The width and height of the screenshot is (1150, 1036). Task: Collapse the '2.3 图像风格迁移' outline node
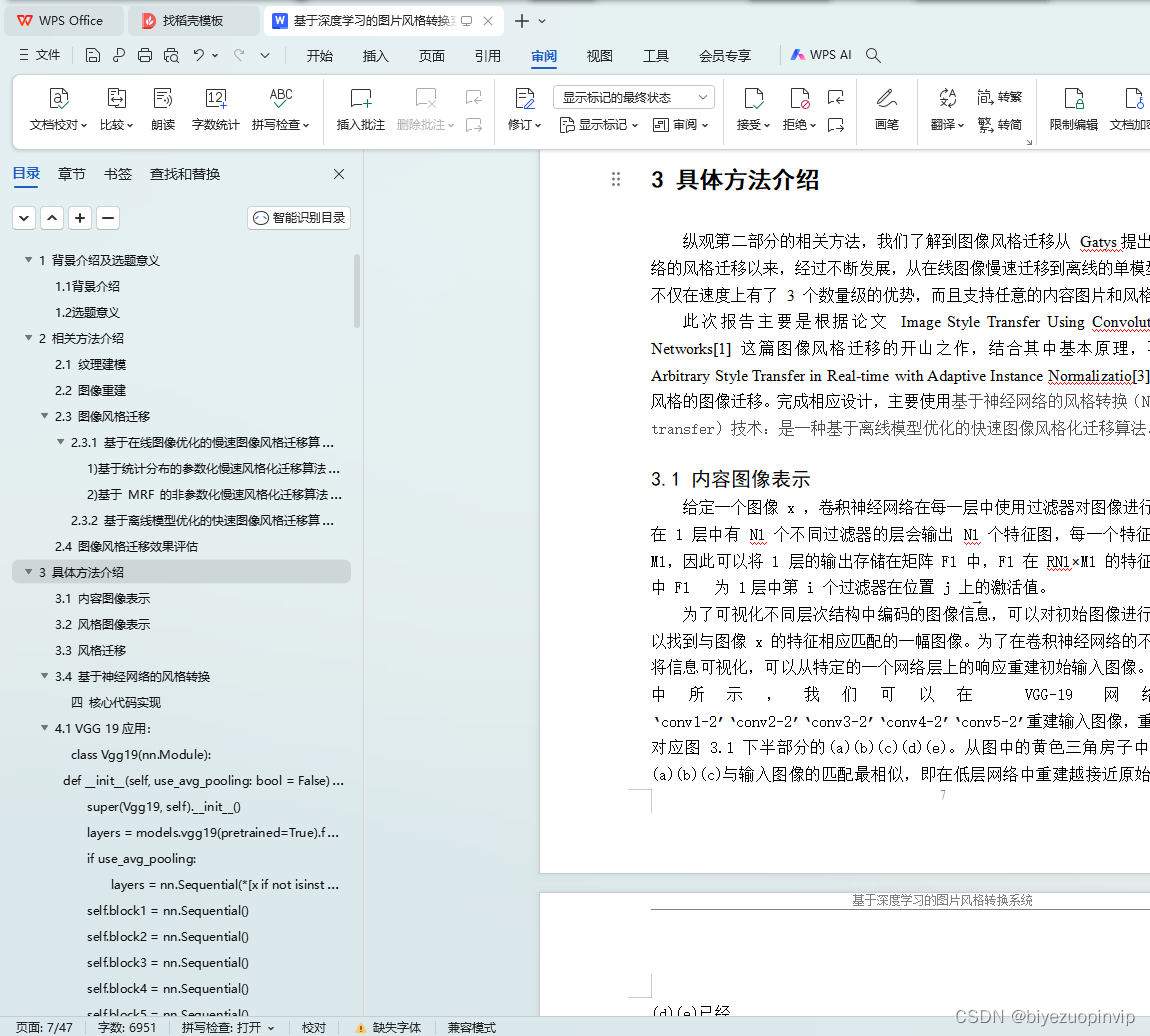pos(45,416)
